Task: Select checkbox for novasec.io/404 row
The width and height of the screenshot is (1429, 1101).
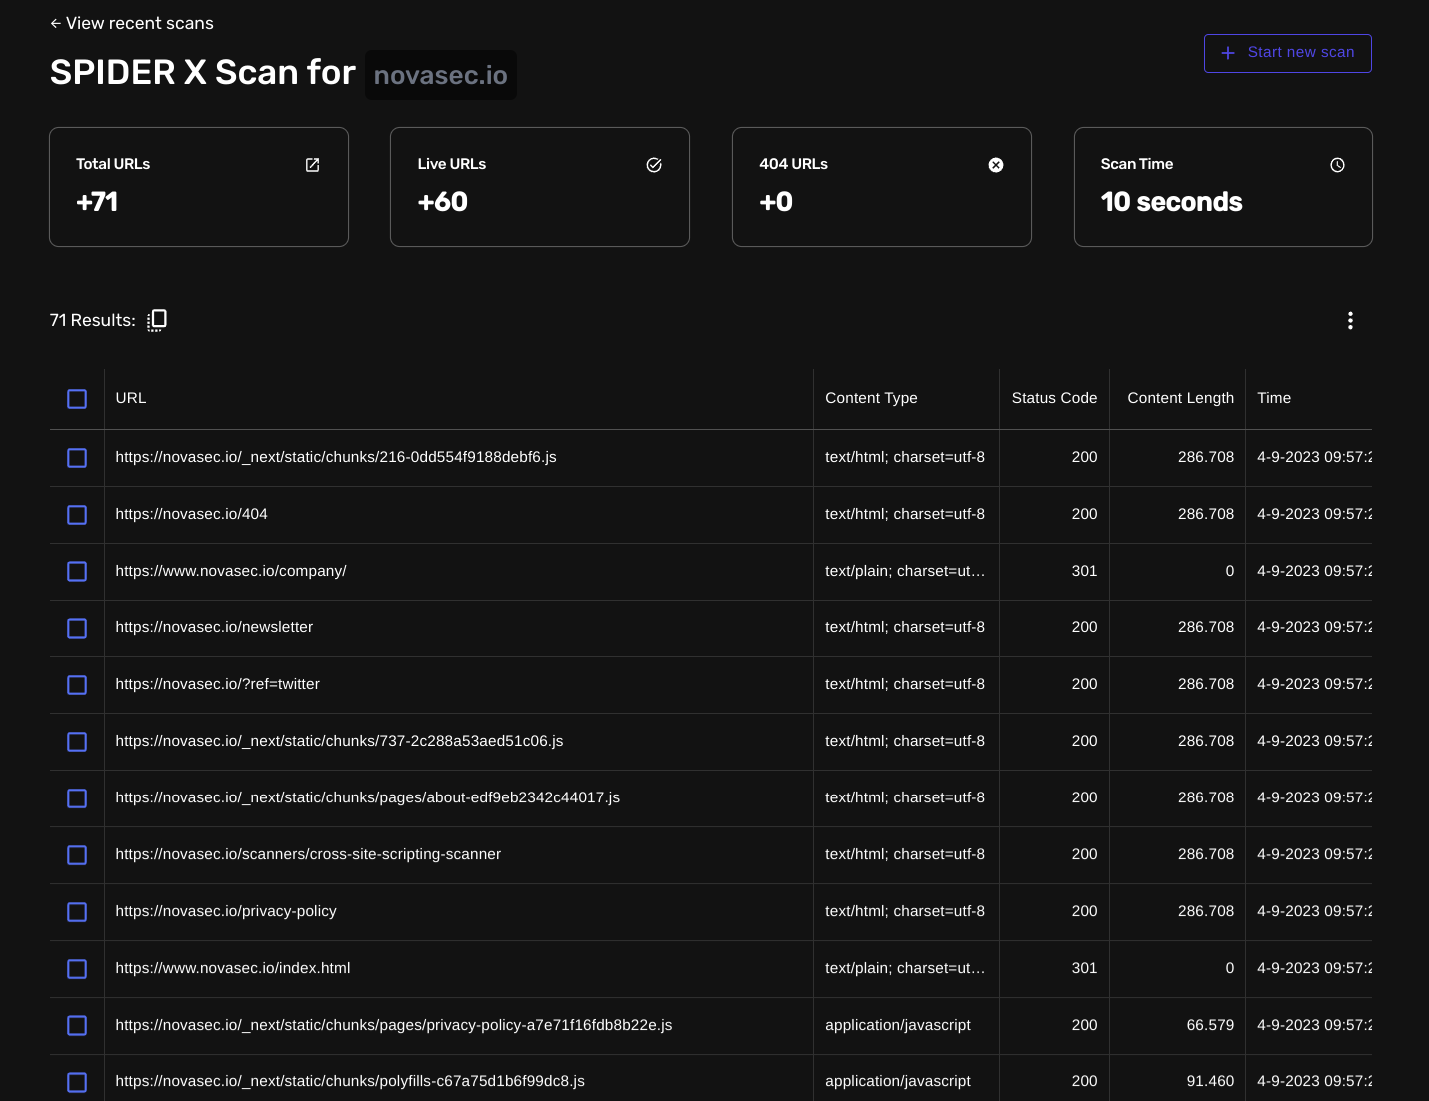Action: click(x=77, y=515)
